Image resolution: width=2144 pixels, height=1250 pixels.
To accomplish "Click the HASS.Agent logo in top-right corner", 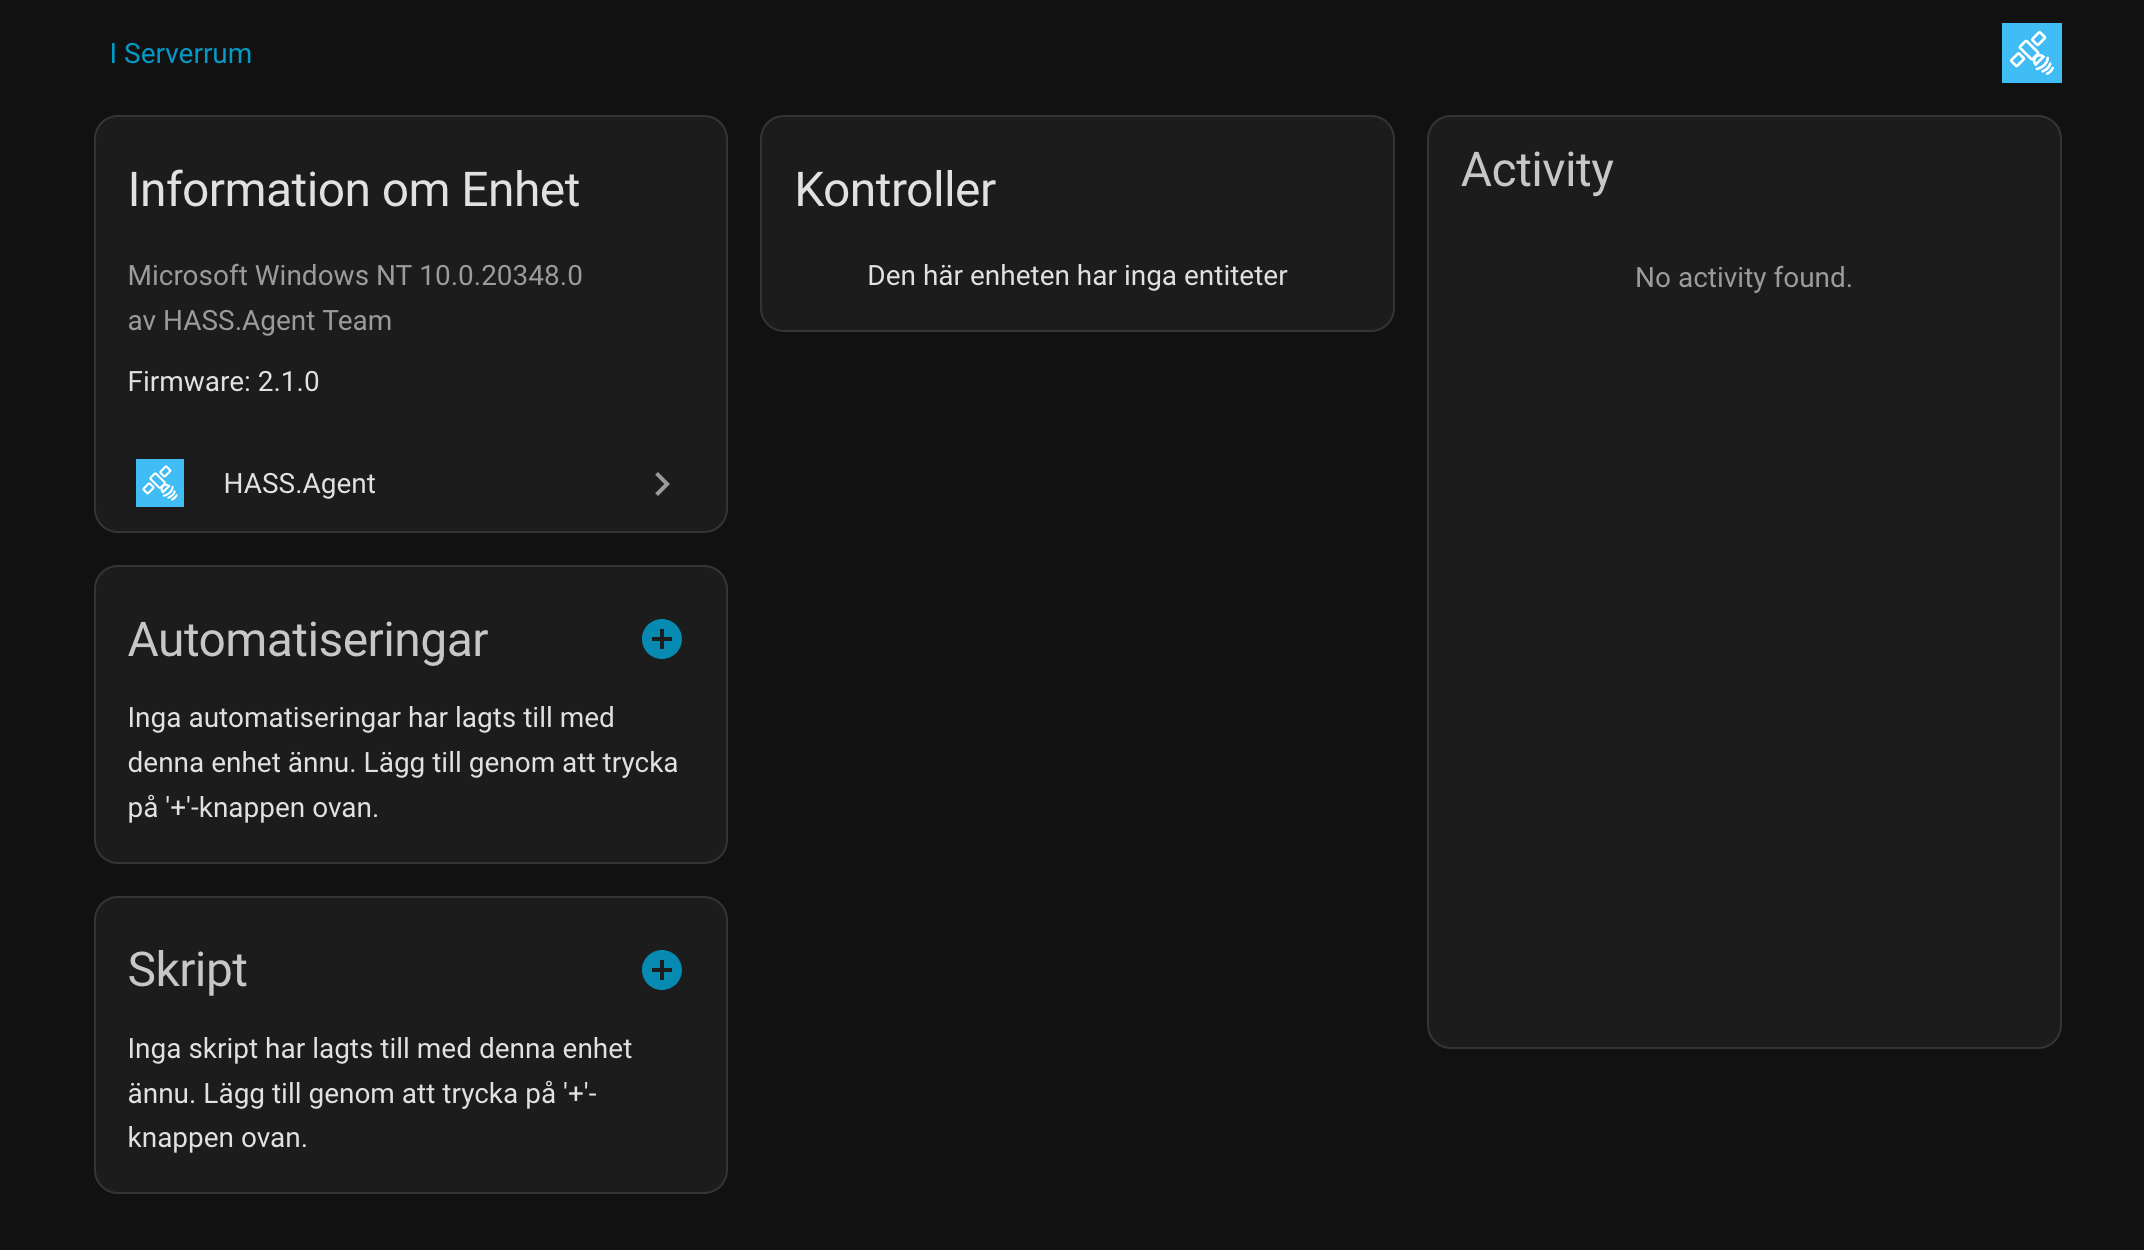I will 2031,53.
